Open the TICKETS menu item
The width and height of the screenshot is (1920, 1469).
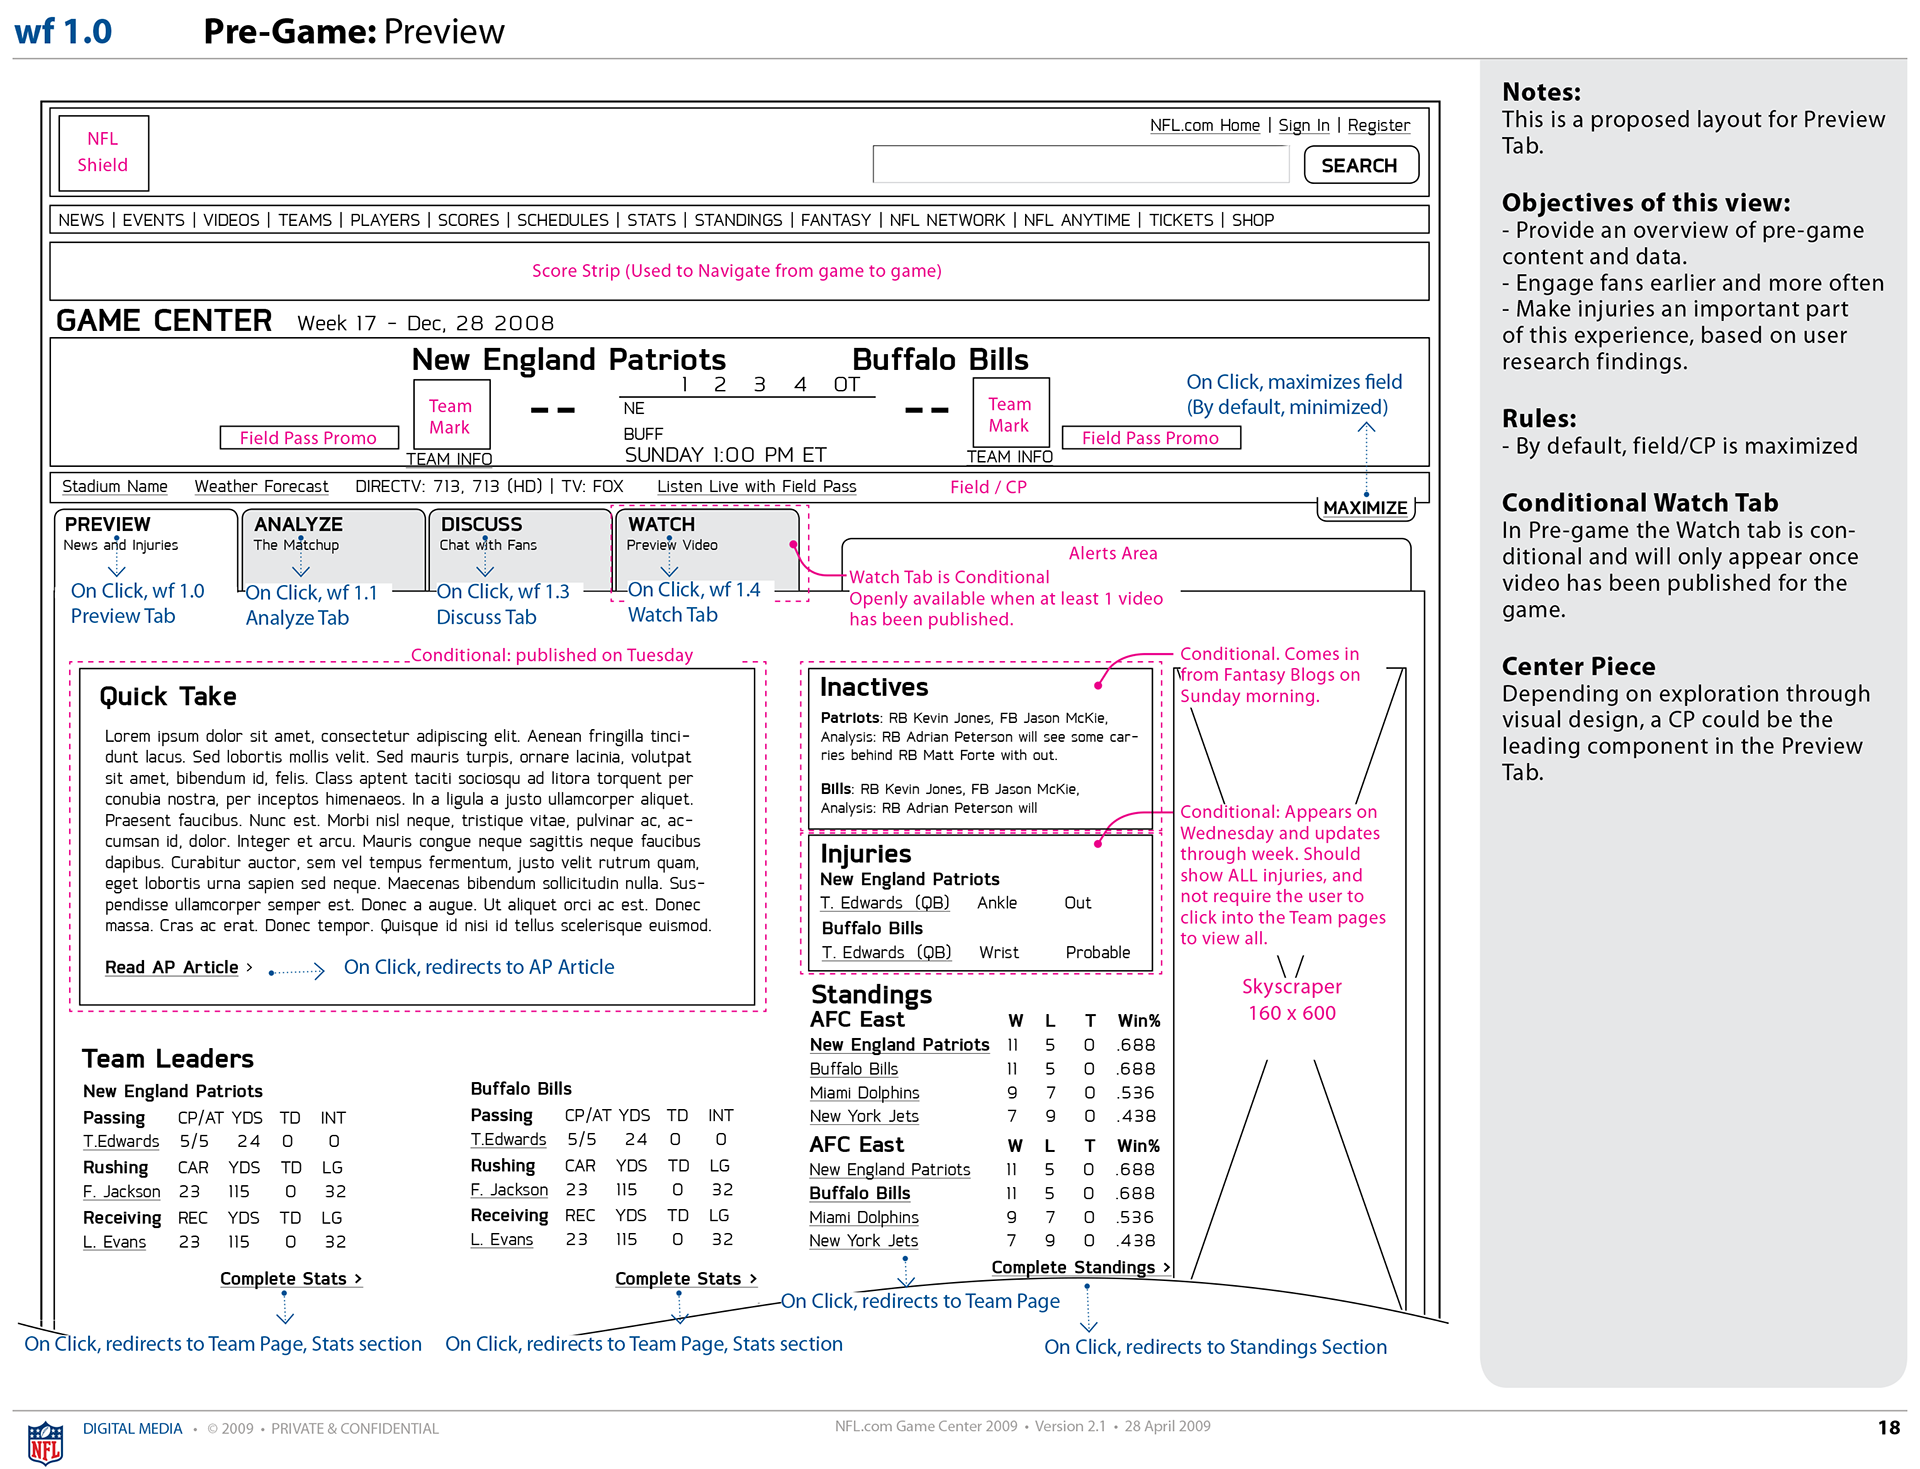click(x=1181, y=220)
